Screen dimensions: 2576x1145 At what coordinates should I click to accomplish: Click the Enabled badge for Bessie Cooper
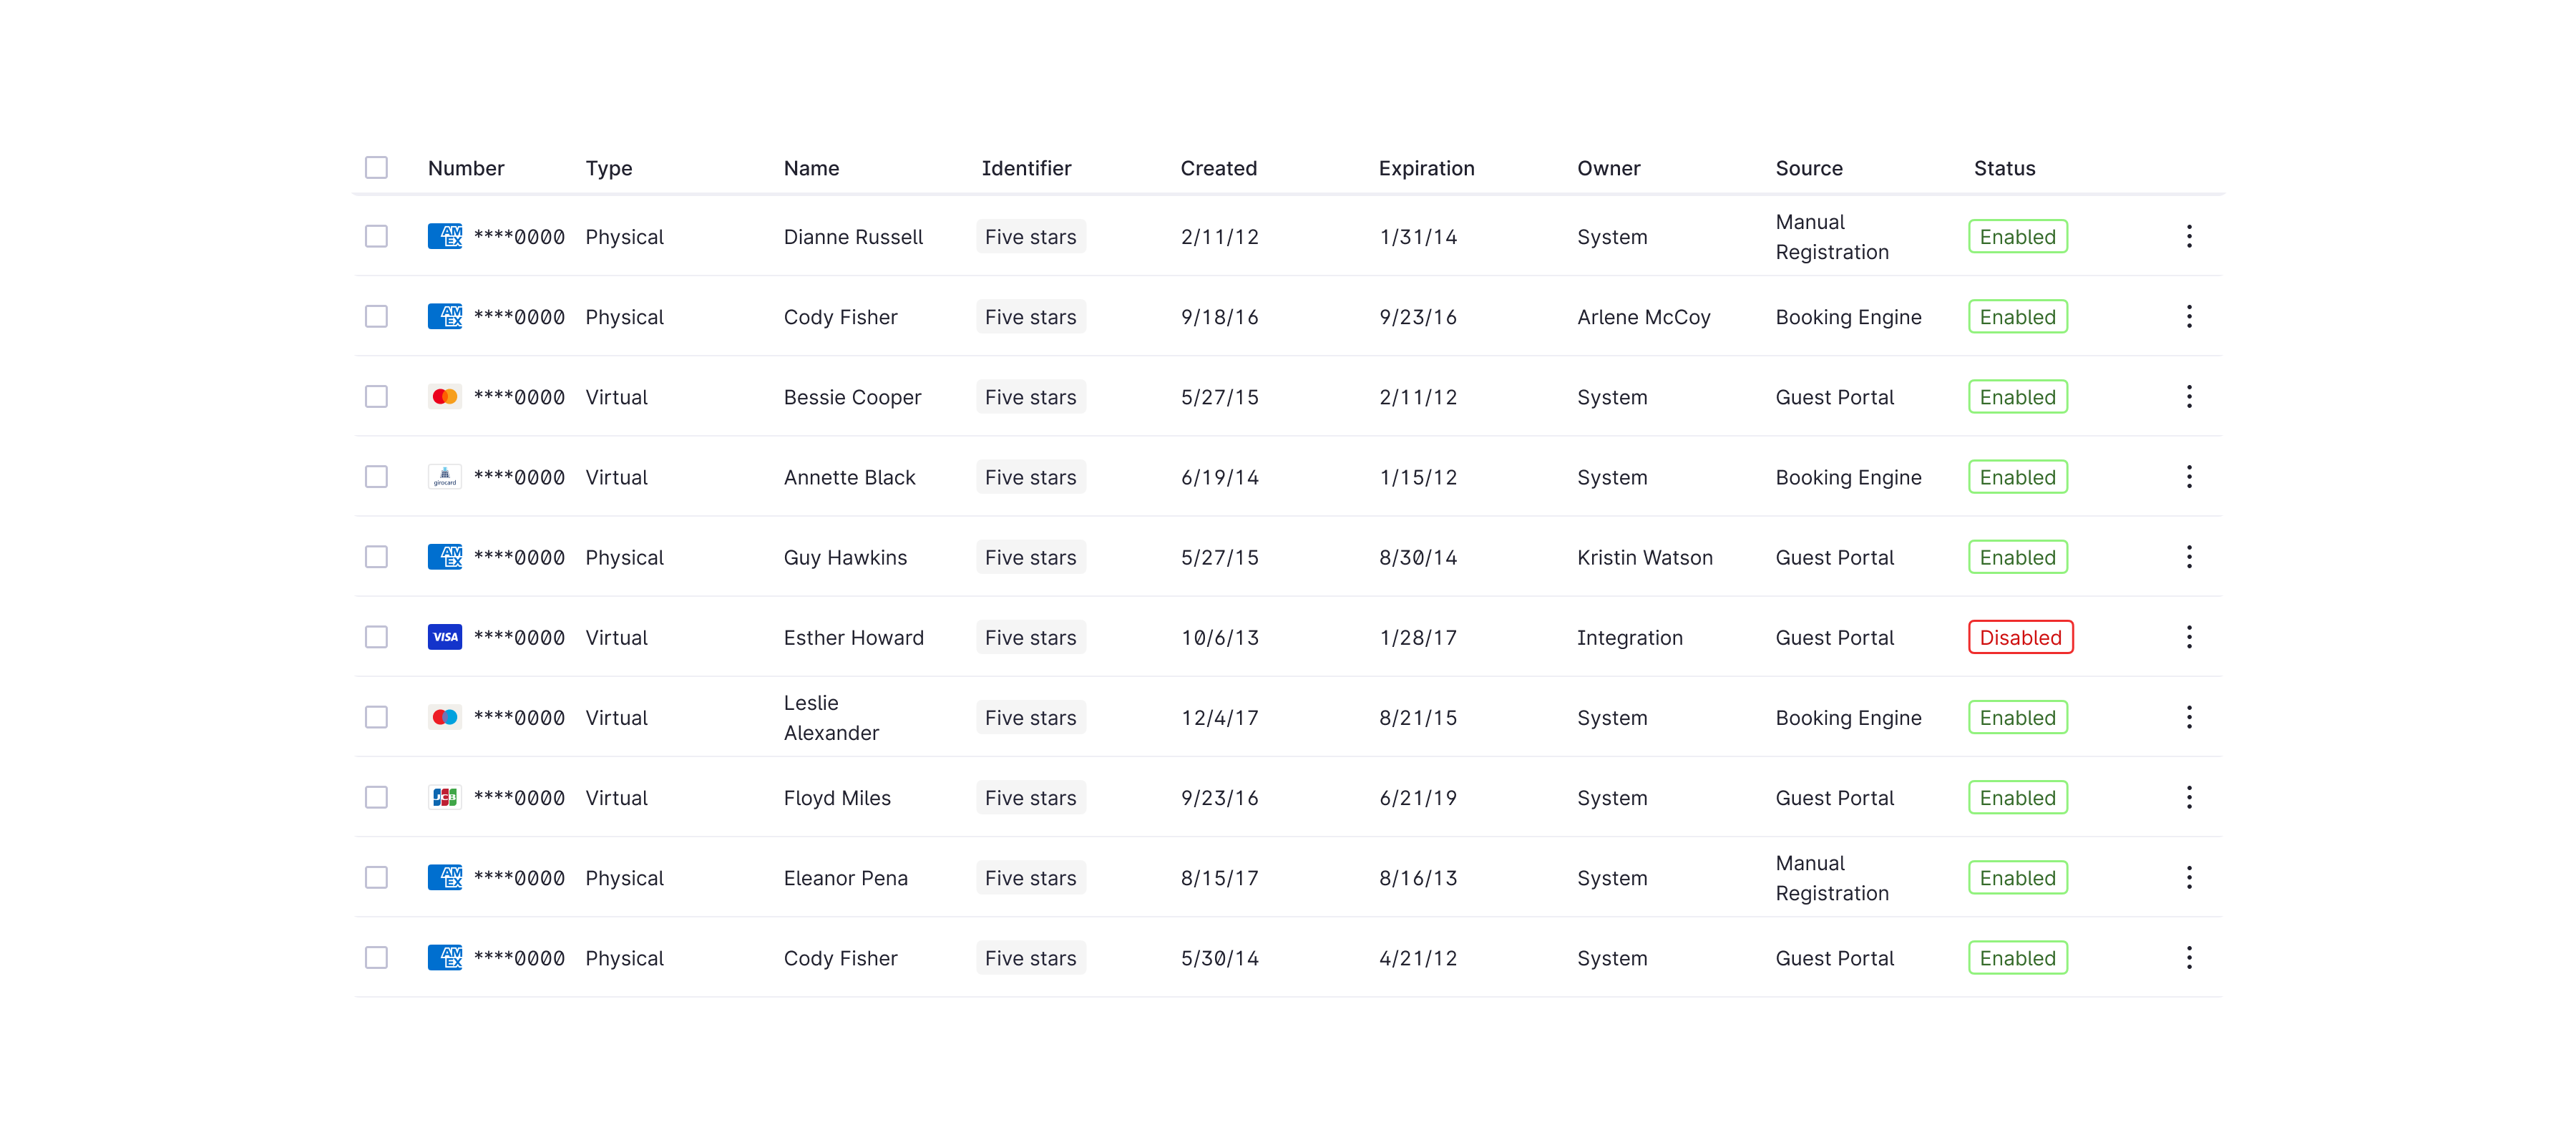pyautogui.click(x=2017, y=397)
